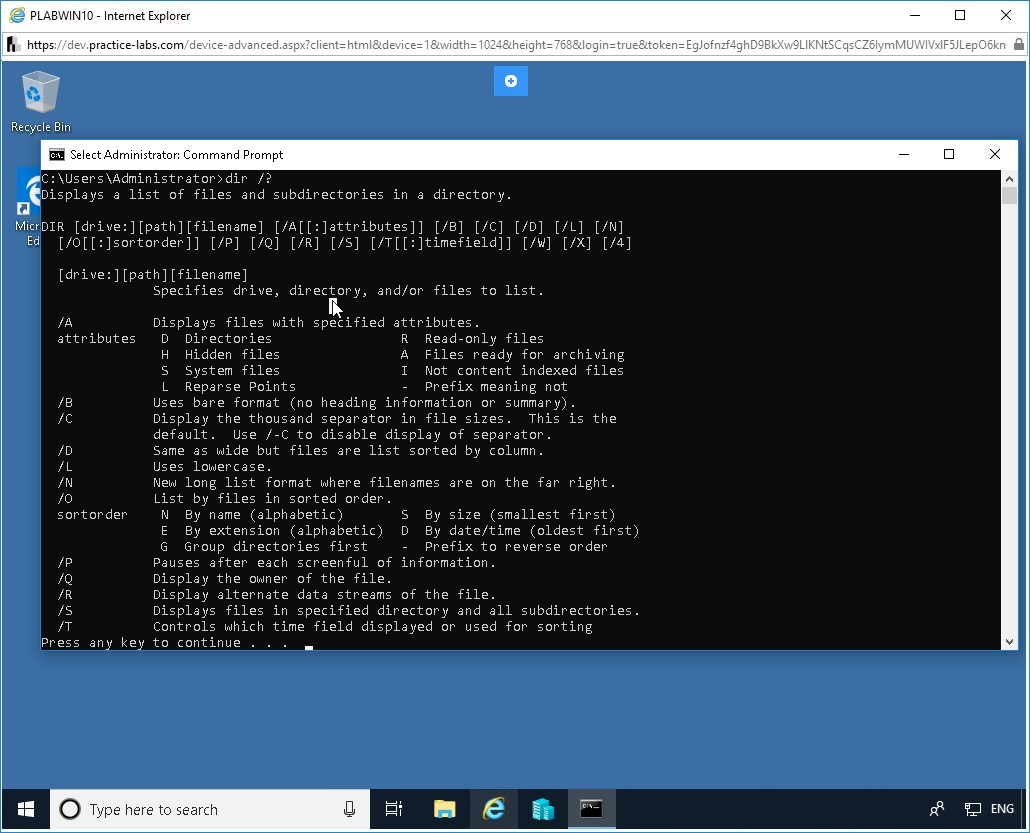Click 'By date/time (oldest first)' text
Image resolution: width=1030 pixels, height=833 pixels.
(532, 530)
